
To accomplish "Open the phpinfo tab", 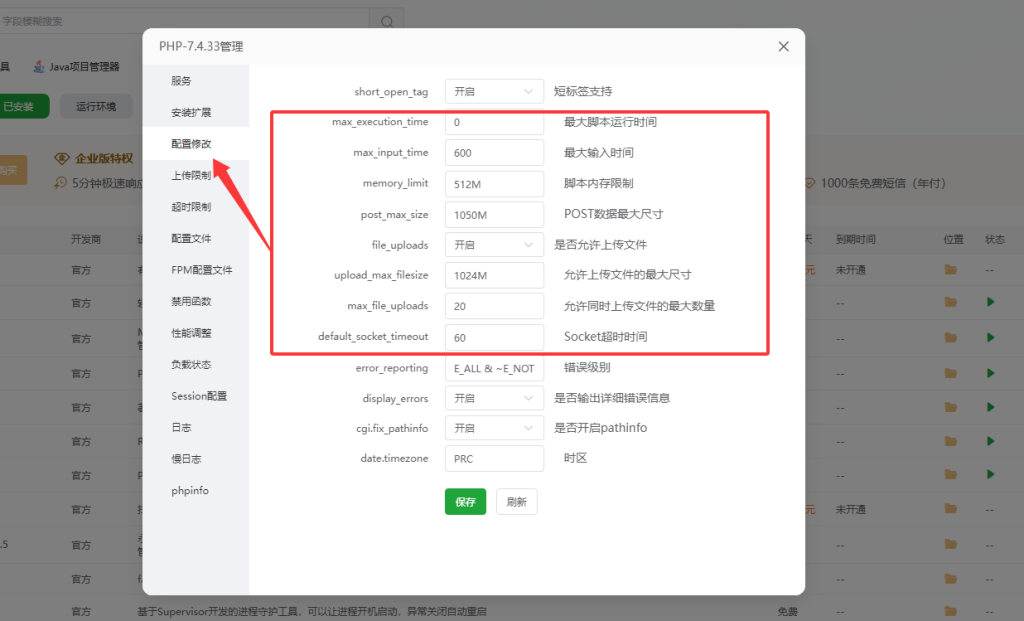I will pyautogui.click(x=196, y=490).
